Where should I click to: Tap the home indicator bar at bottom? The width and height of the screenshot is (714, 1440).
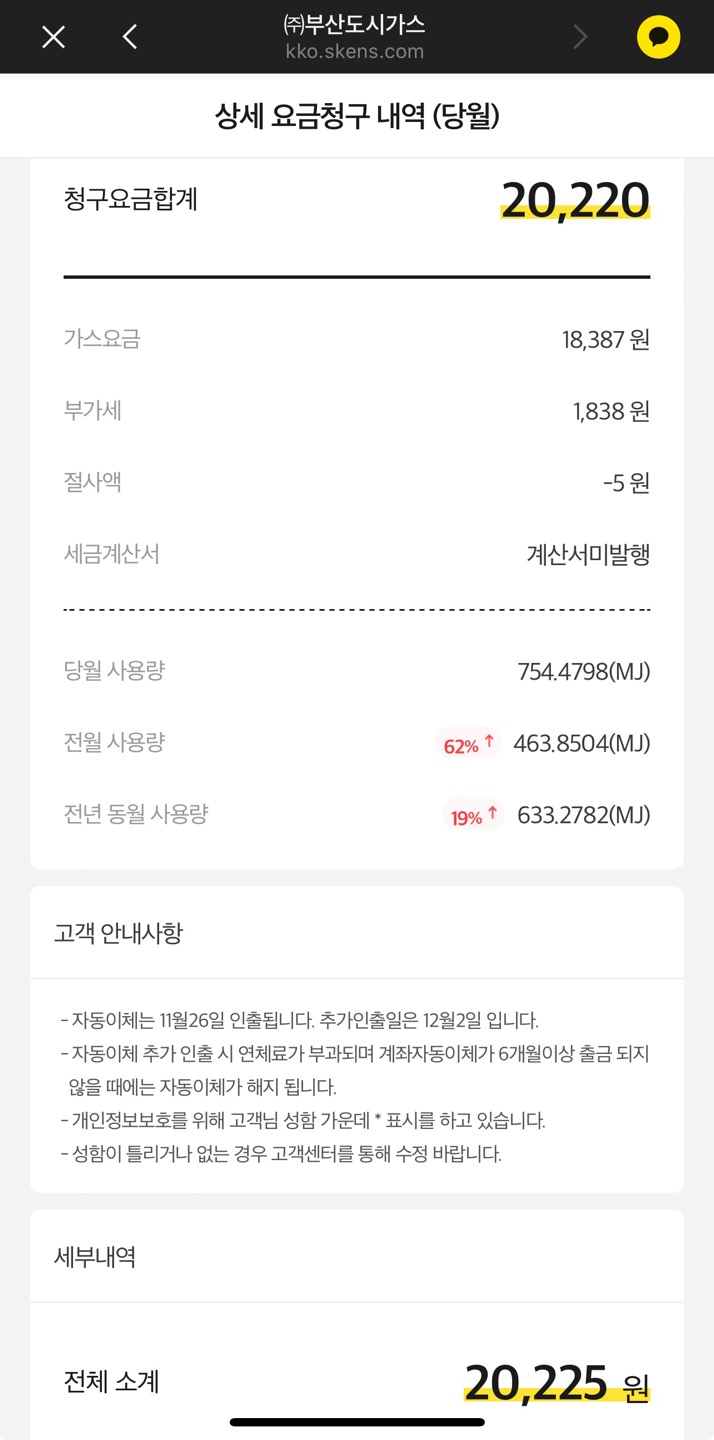(357, 1421)
